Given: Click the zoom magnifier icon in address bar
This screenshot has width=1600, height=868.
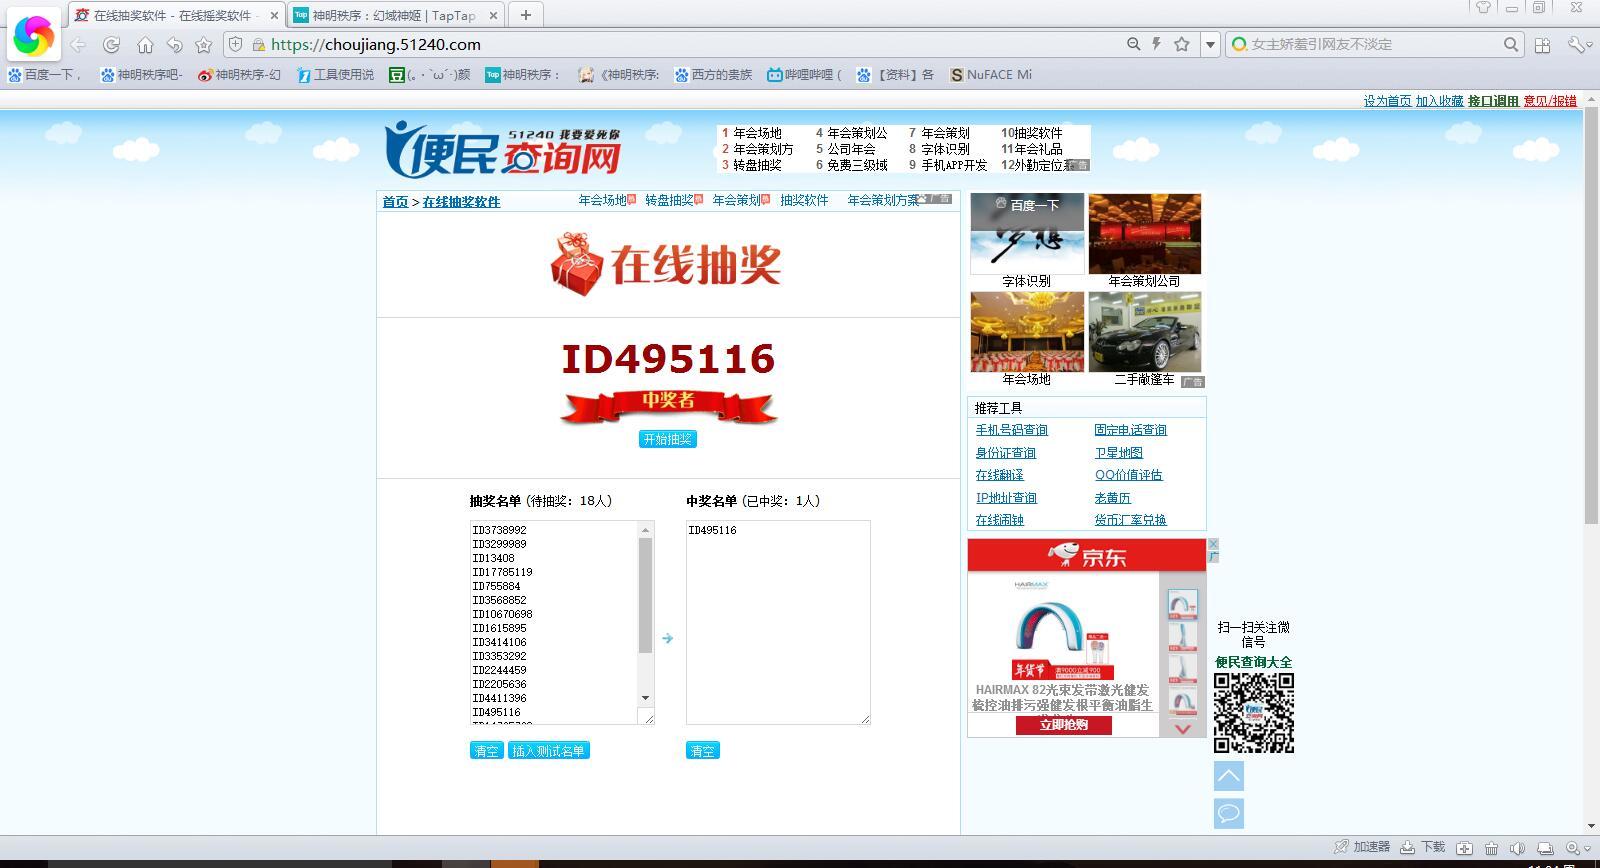Looking at the screenshot, I should click(x=1133, y=44).
